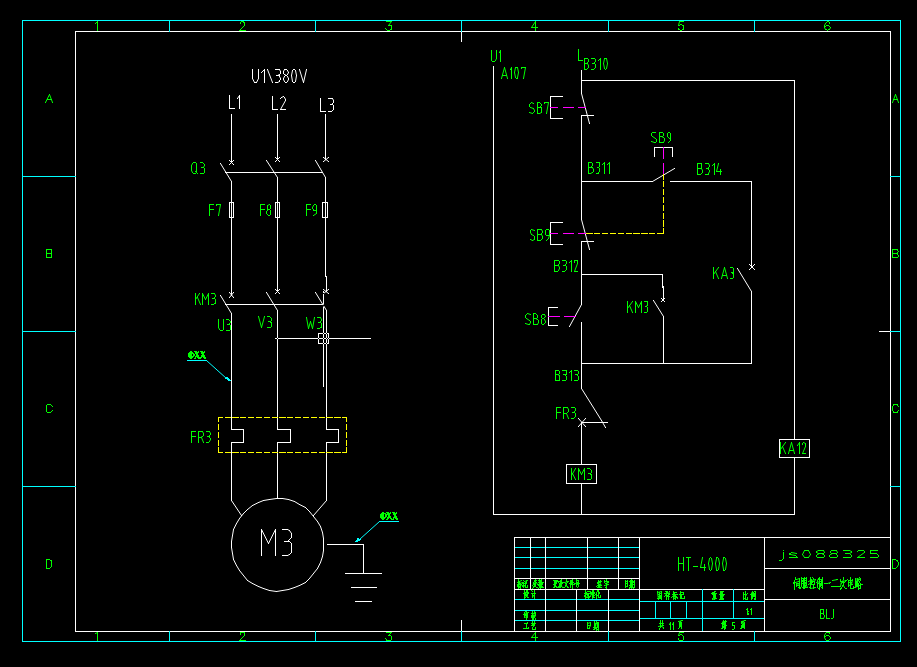
Task: Click the SB9 label above the upper contact
Action: point(661,138)
